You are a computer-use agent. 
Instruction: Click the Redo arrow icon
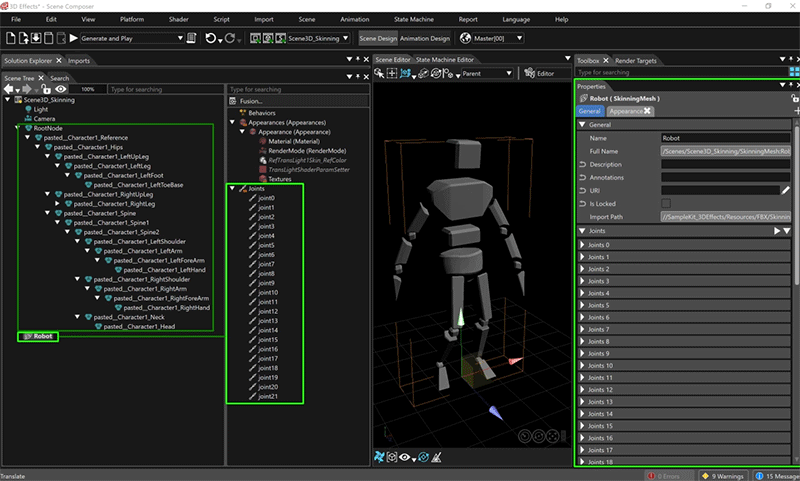click(230, 38)
